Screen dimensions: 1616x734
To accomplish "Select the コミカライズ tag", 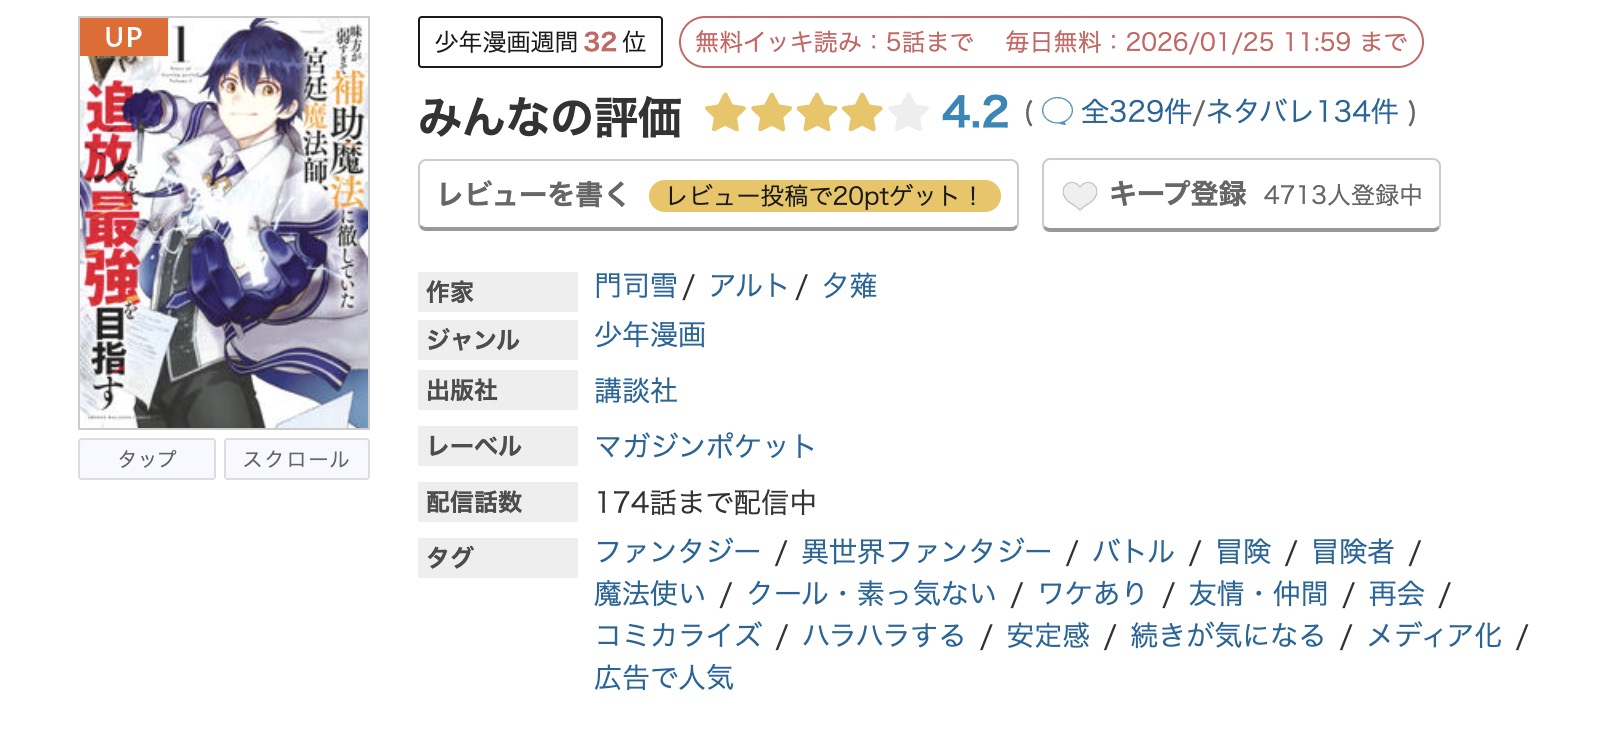I will point(678,636).
